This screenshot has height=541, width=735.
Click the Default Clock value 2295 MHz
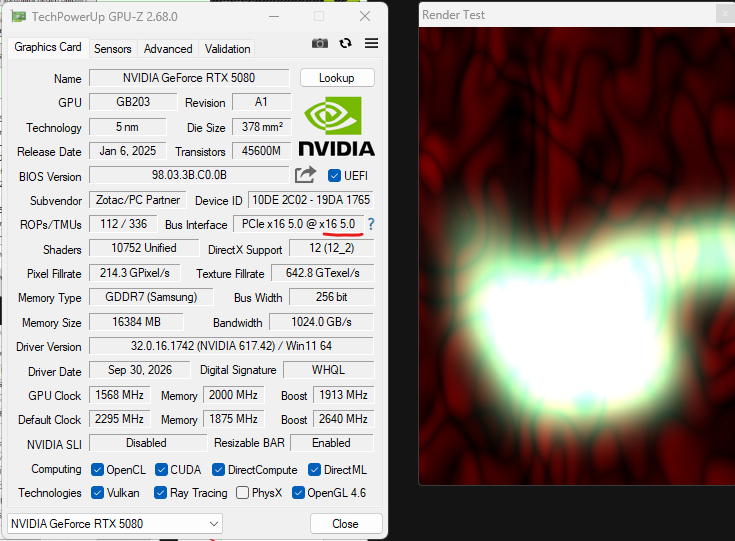[x=120, y=419]
